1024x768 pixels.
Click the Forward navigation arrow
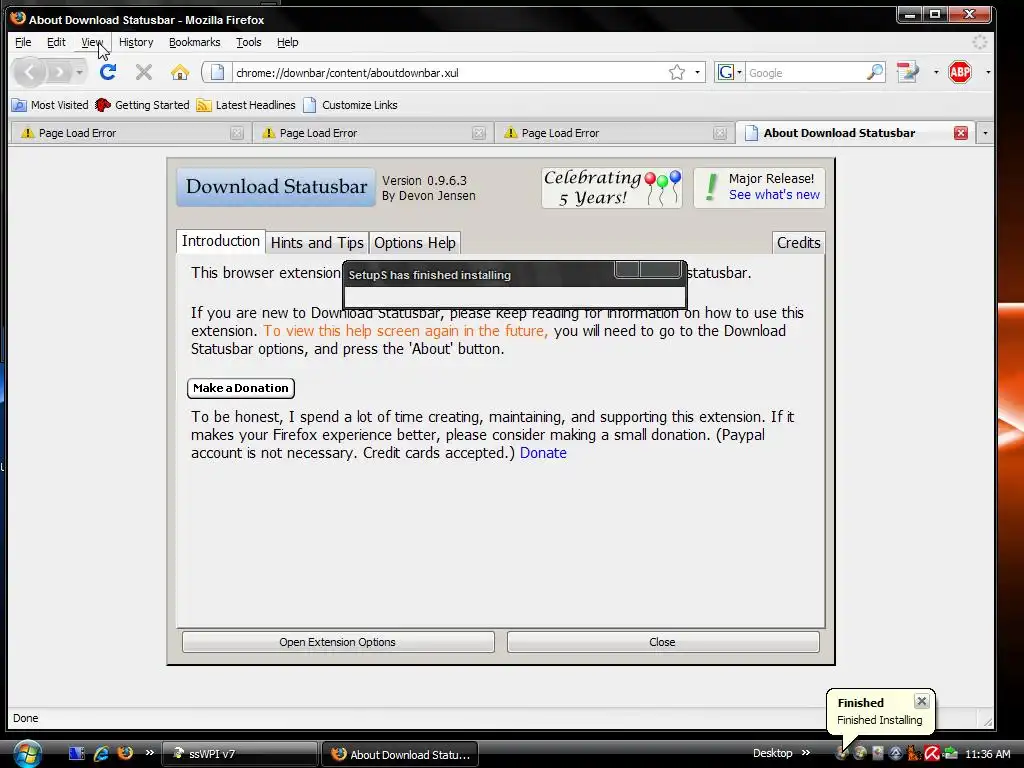(x=59, y=72)
